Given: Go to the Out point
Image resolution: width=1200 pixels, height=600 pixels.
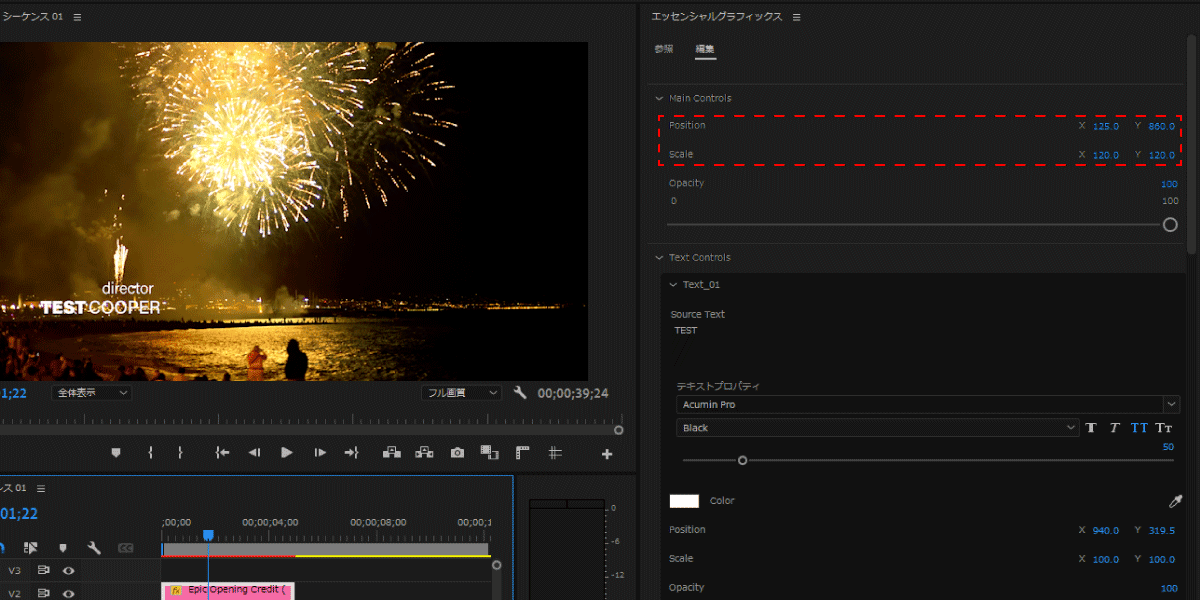Looking at the screenshot, I should tap(351, 453).
